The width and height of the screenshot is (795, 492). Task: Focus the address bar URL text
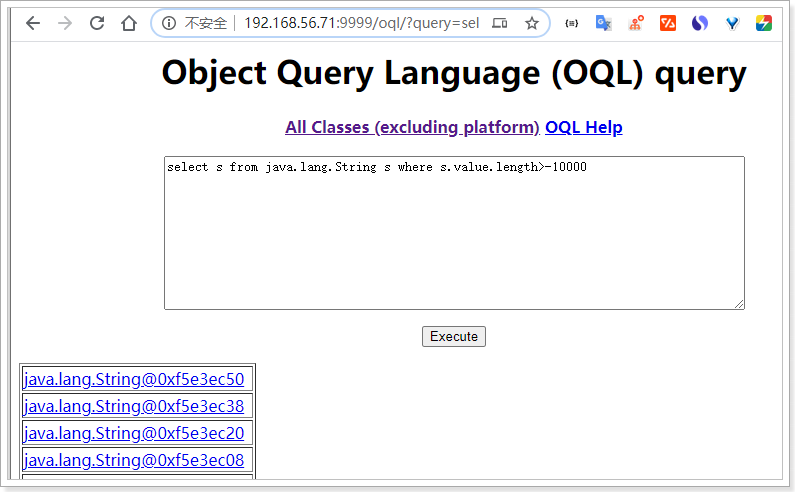[x=362, y=23]
